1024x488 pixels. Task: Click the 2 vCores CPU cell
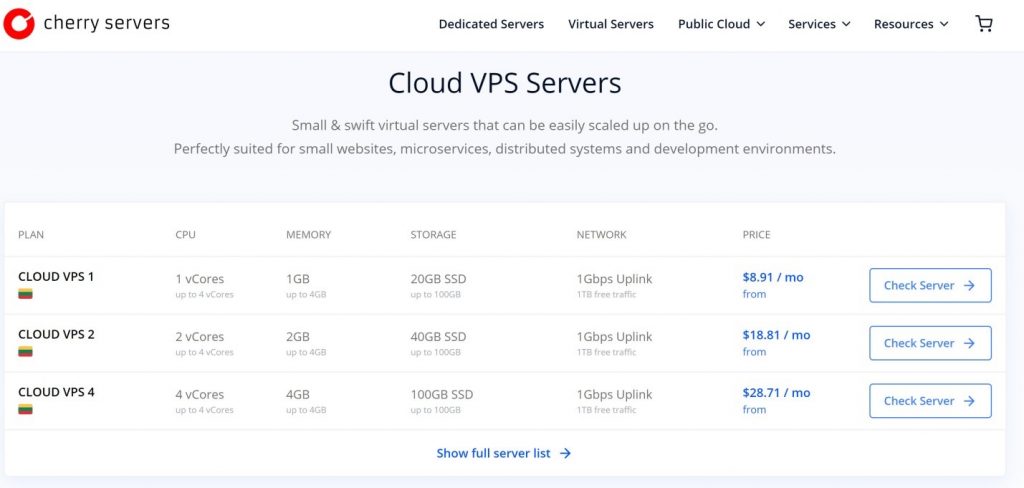(x=200, y=337)
